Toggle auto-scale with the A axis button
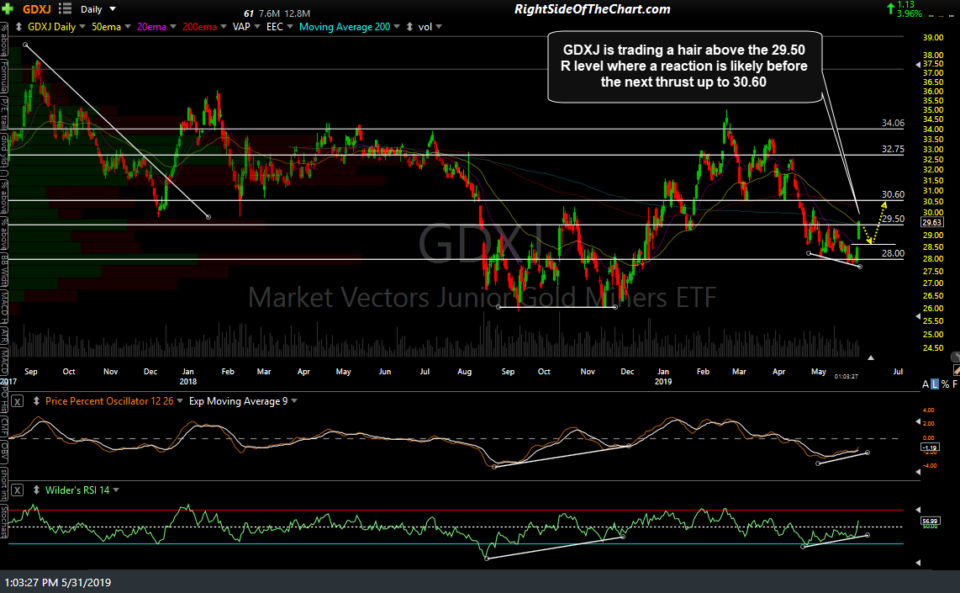960x593 pixels. coord(924,383)
